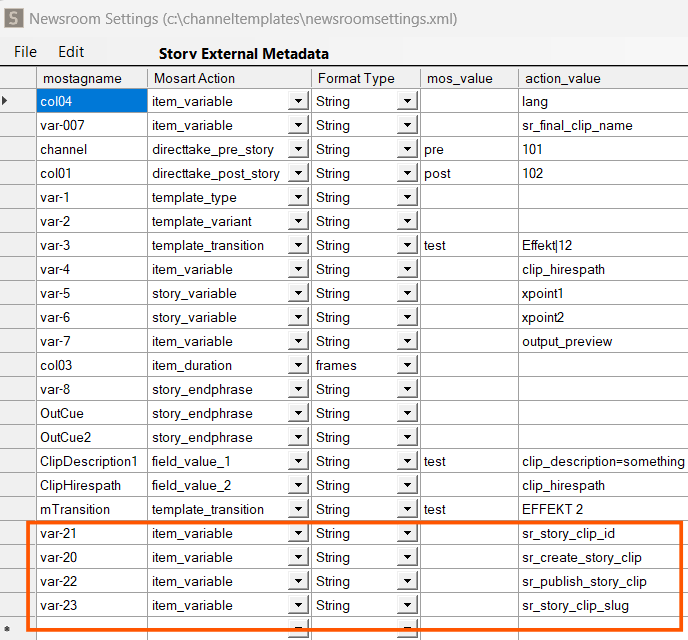Click the action_value column header
The height and width of the screenshot is (640, 688).
[x=560, y=78]
